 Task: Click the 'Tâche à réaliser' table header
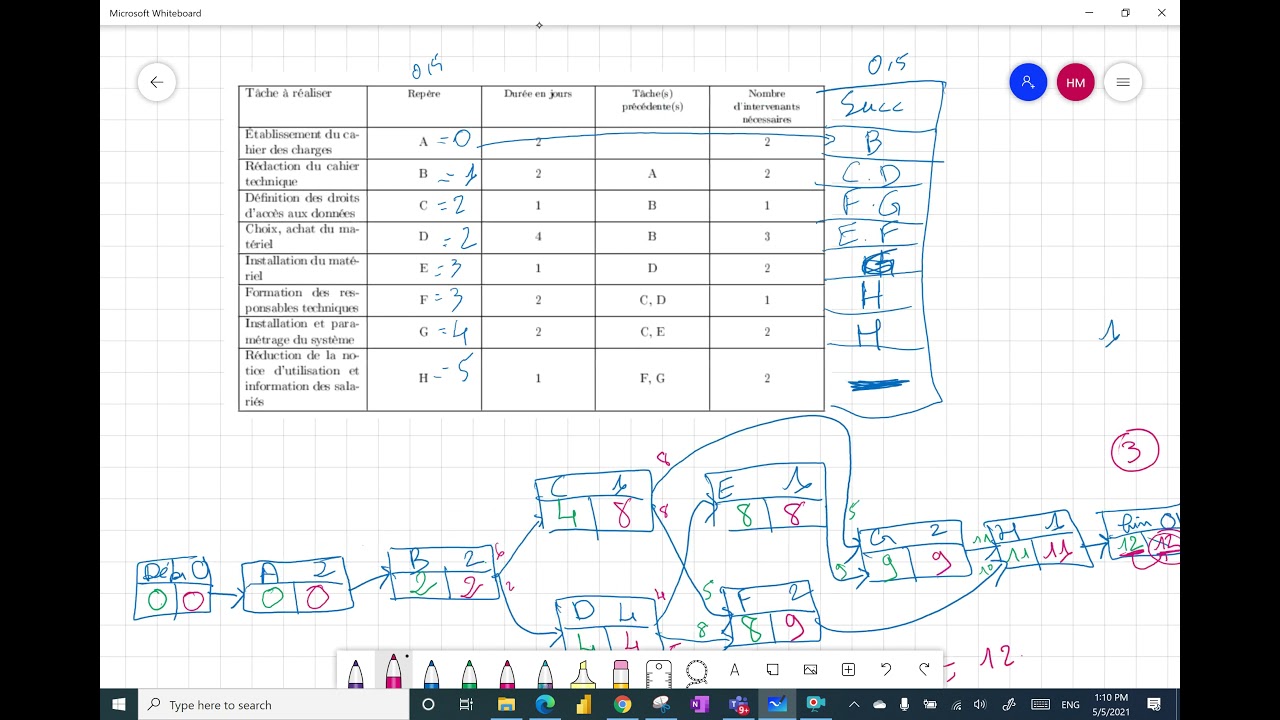click(x=288, y=93)
